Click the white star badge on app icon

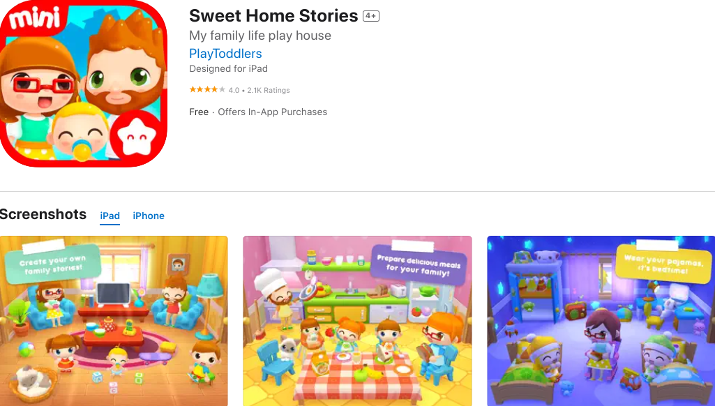136,135
